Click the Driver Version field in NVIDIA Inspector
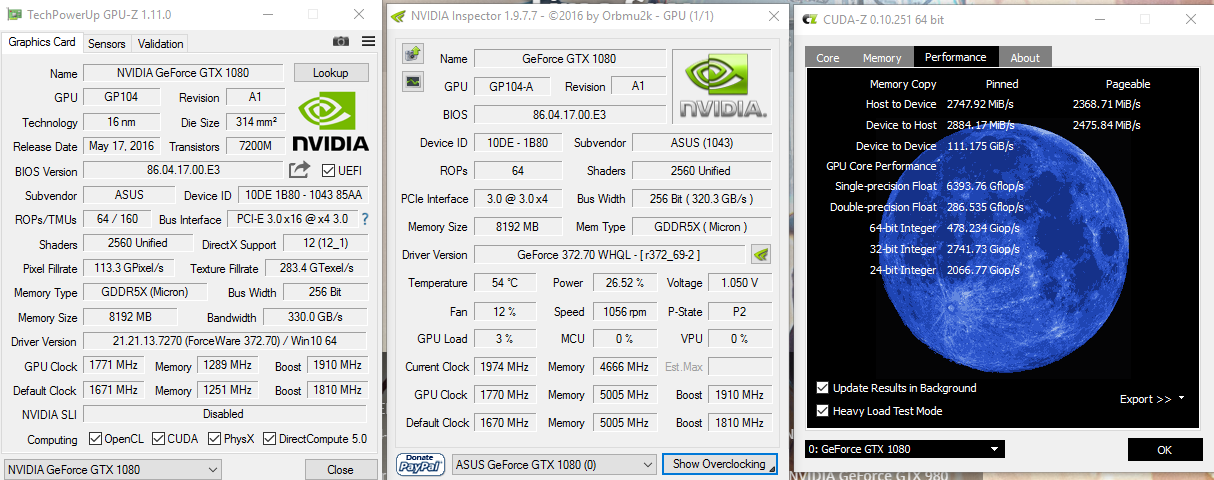The width and height of the screenshot is (1214, 480). (x=609, y=255)
